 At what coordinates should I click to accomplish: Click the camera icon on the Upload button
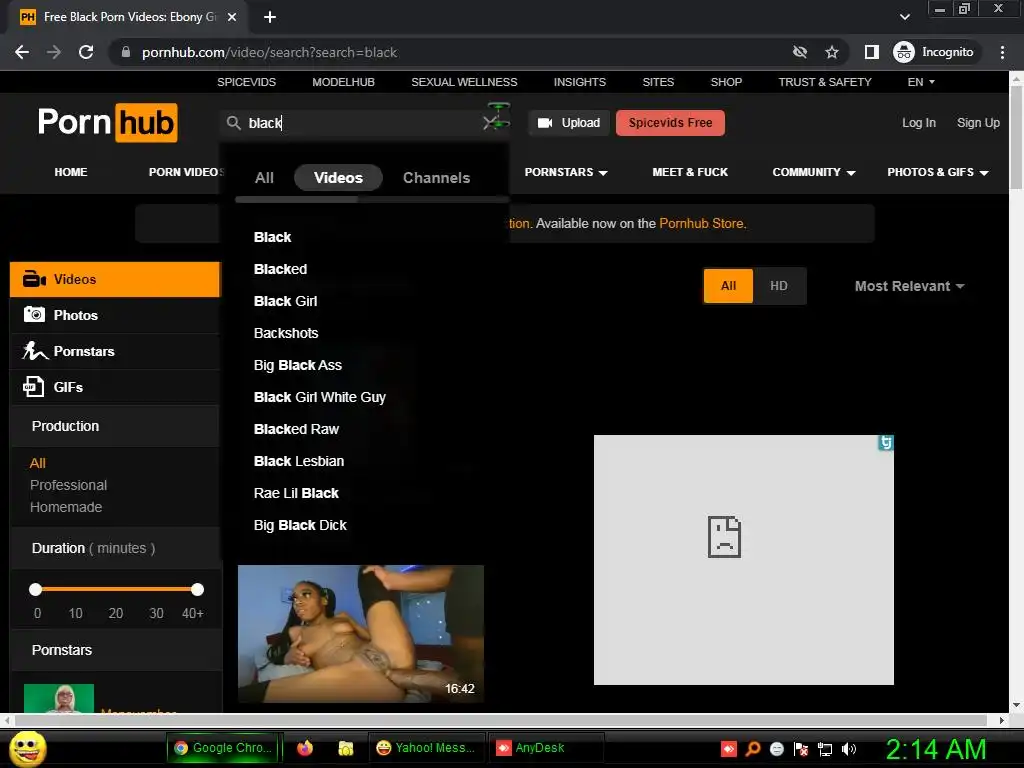click(x=545, y=123)
